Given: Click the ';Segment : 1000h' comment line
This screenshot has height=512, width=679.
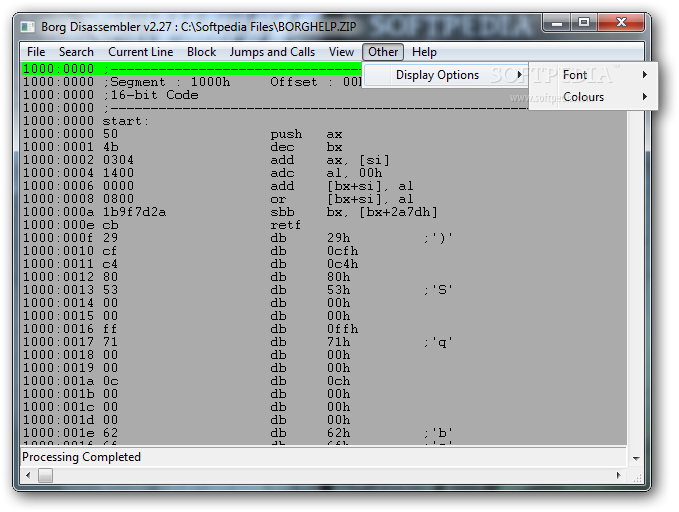Looking at the screenshot, I should 191,82.
